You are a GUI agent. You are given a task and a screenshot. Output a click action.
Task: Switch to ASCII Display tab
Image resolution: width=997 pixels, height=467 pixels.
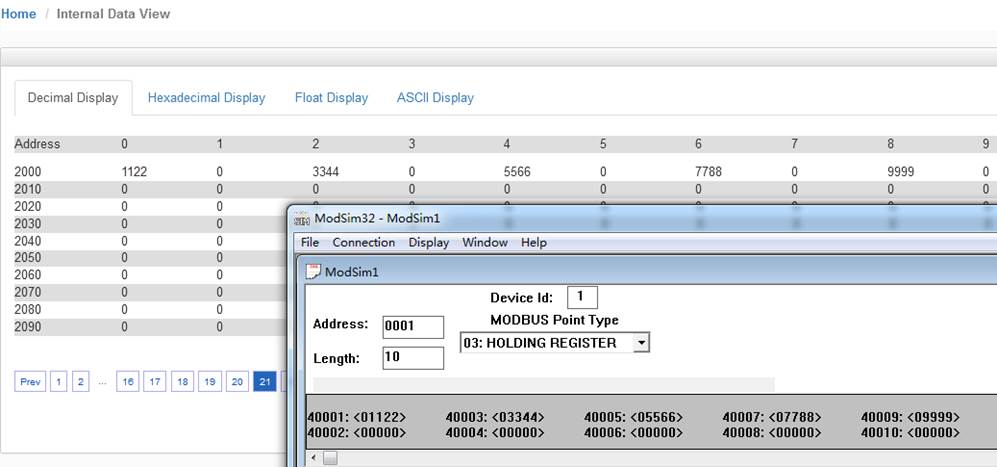click(435, 98)
